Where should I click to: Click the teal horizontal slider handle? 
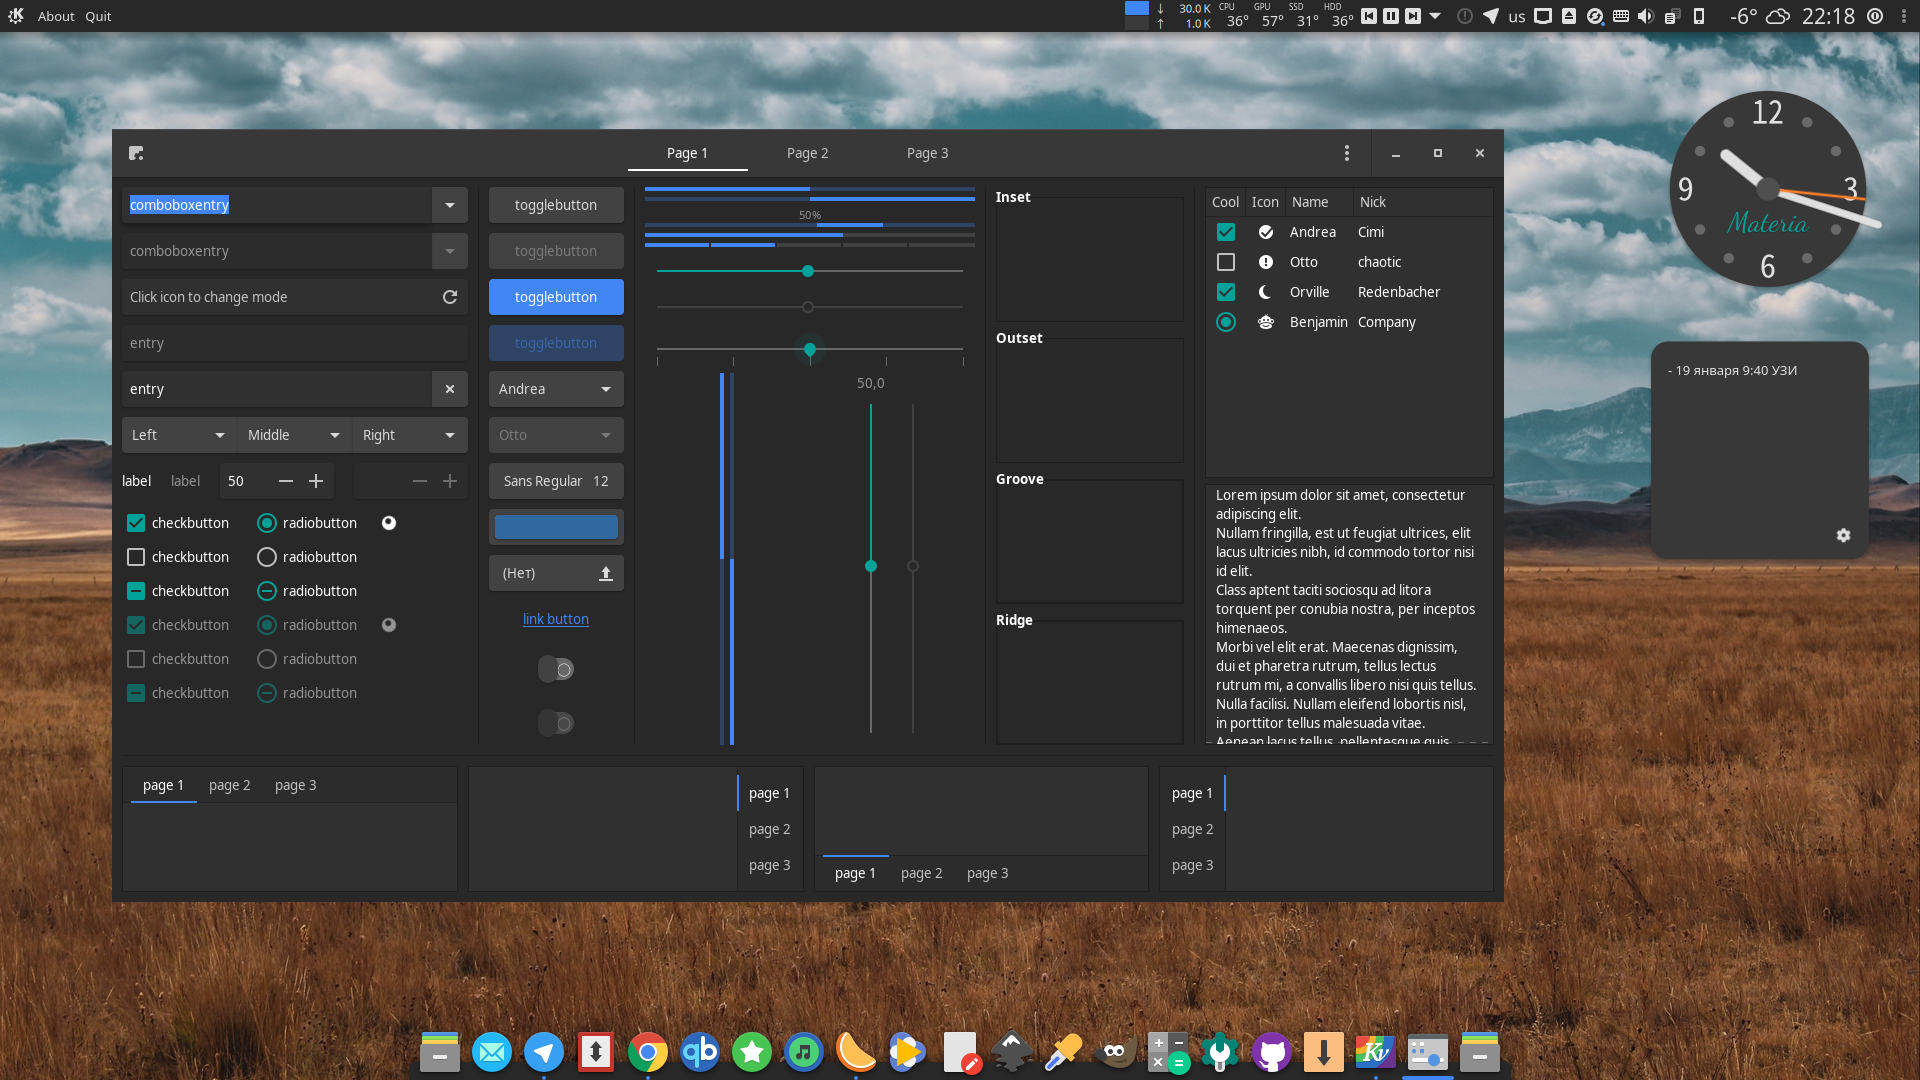coord(807,271)
